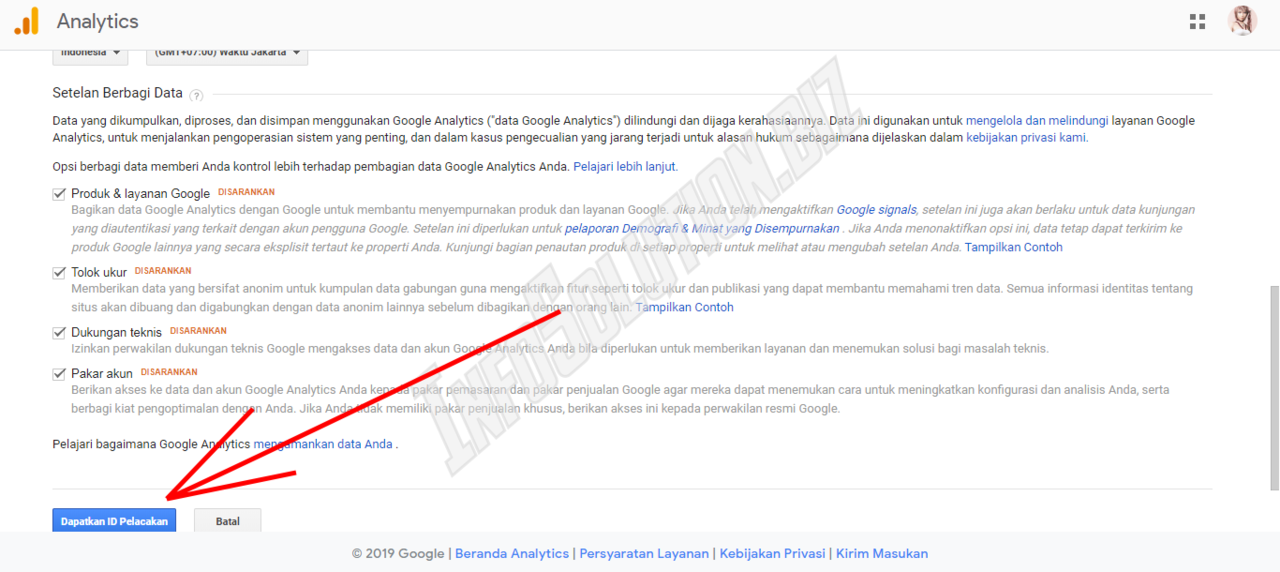Click the Pelajari lebih lanjut link

pos(625,167)
